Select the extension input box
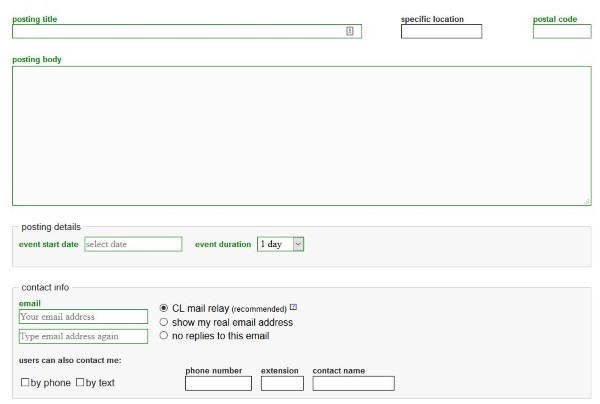The height and width of the screenshot is (404, 600). pos(282,383)
